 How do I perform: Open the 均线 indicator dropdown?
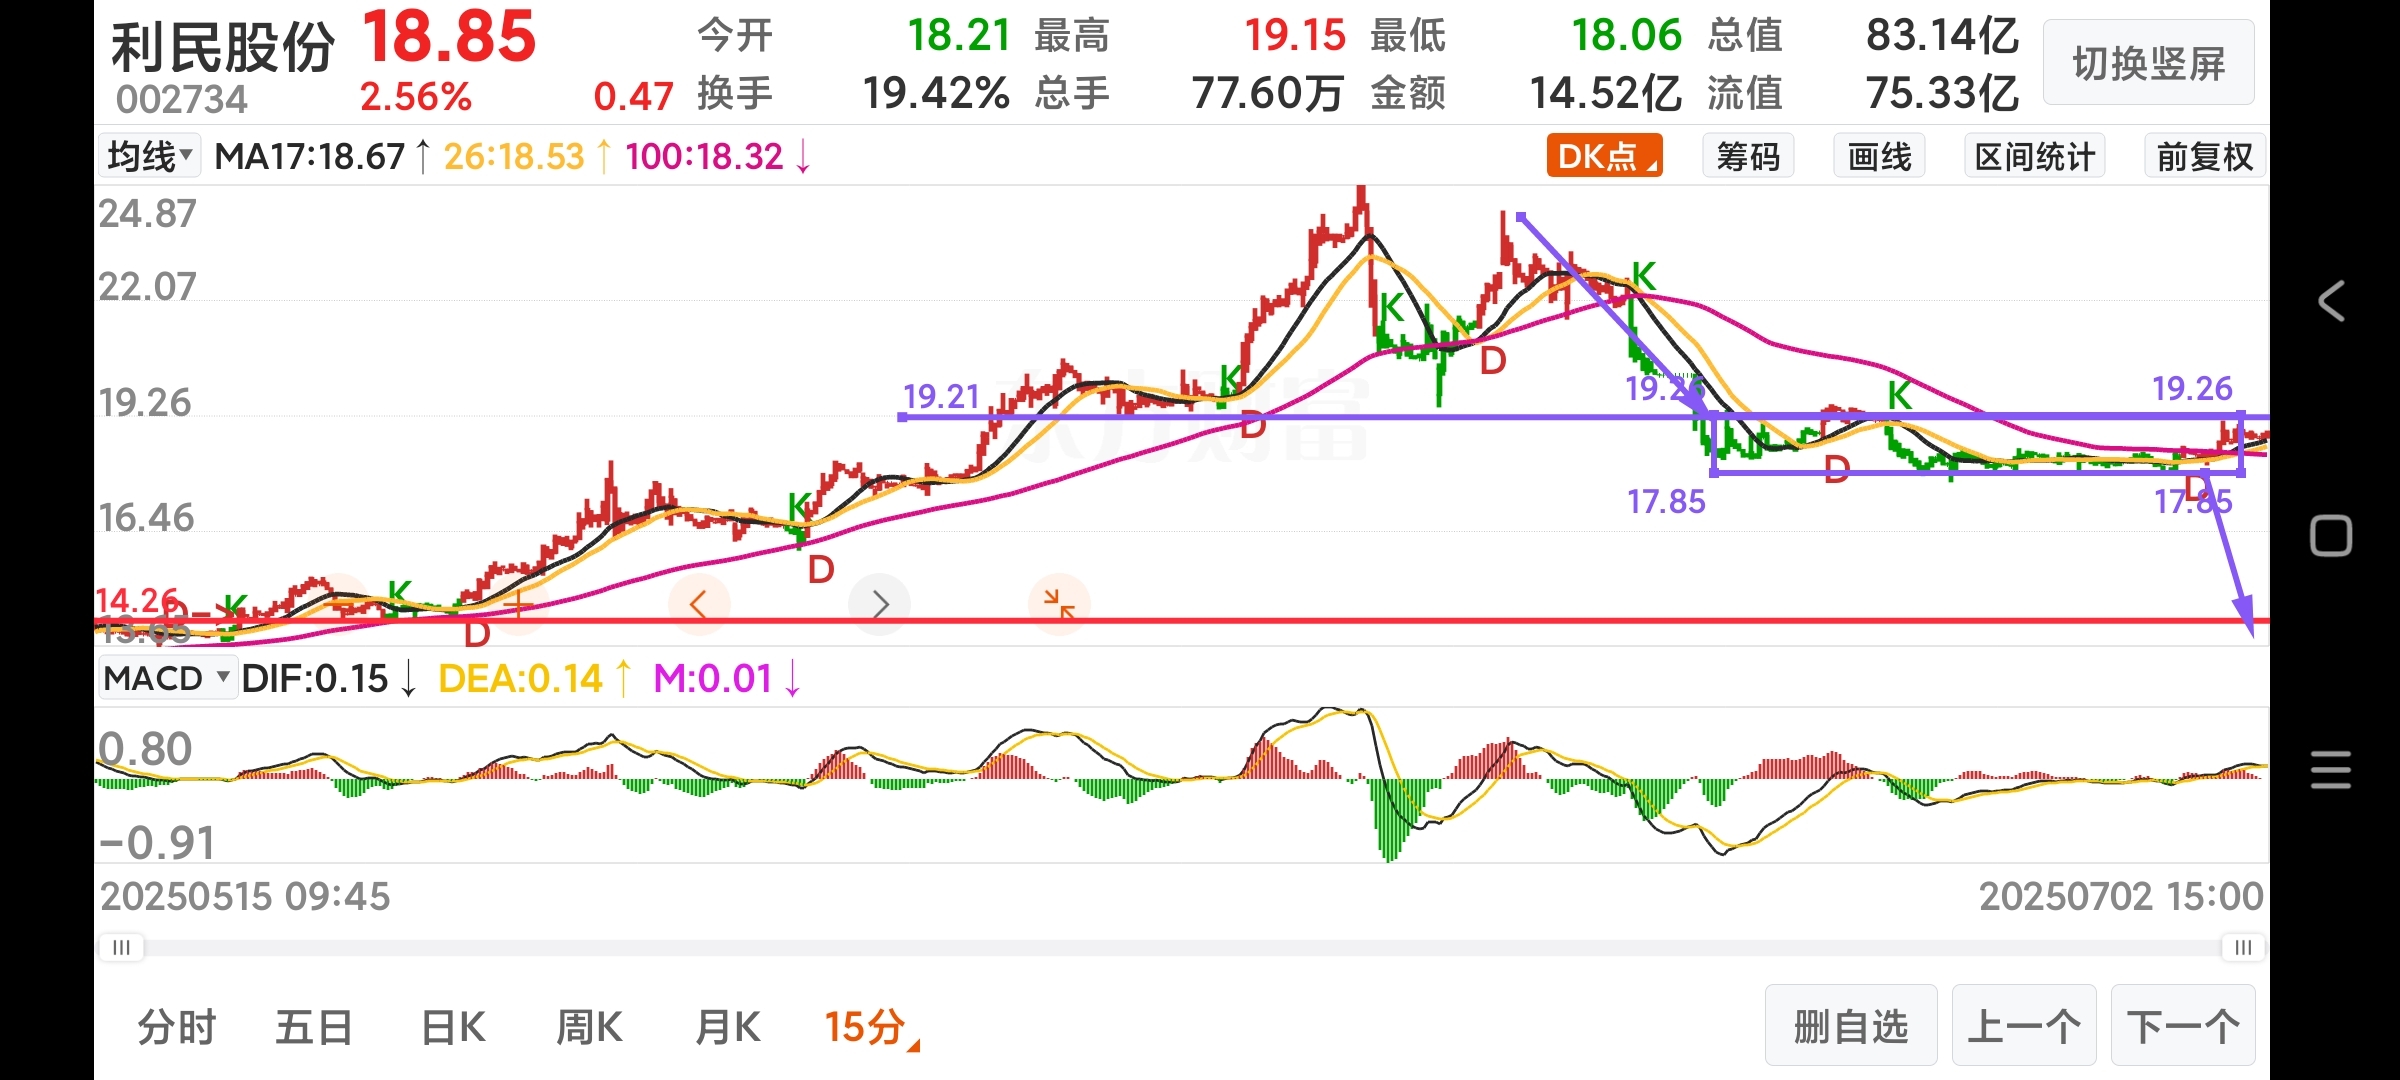click(149, 157)
